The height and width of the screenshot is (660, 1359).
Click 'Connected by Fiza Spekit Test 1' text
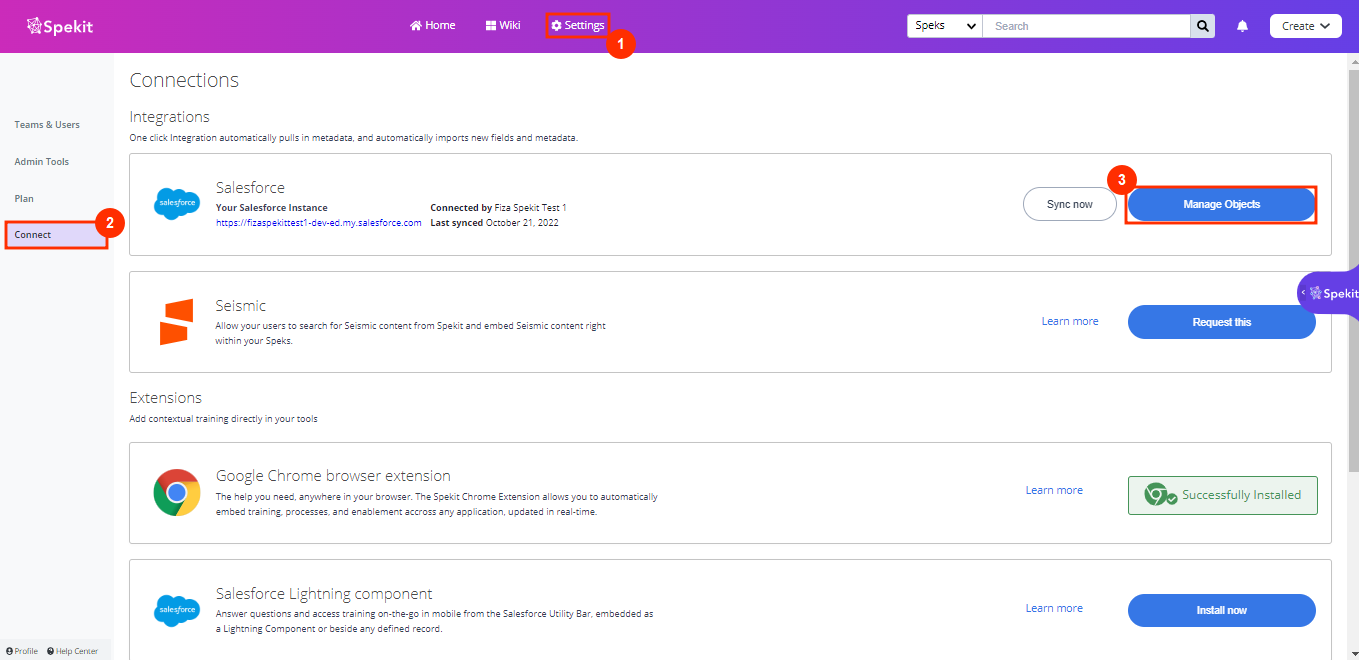click(x=498, y=208)
